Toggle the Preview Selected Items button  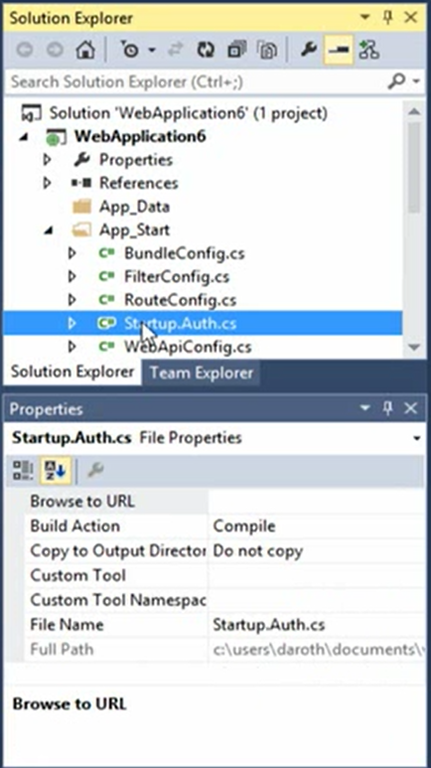pos(338,50)
